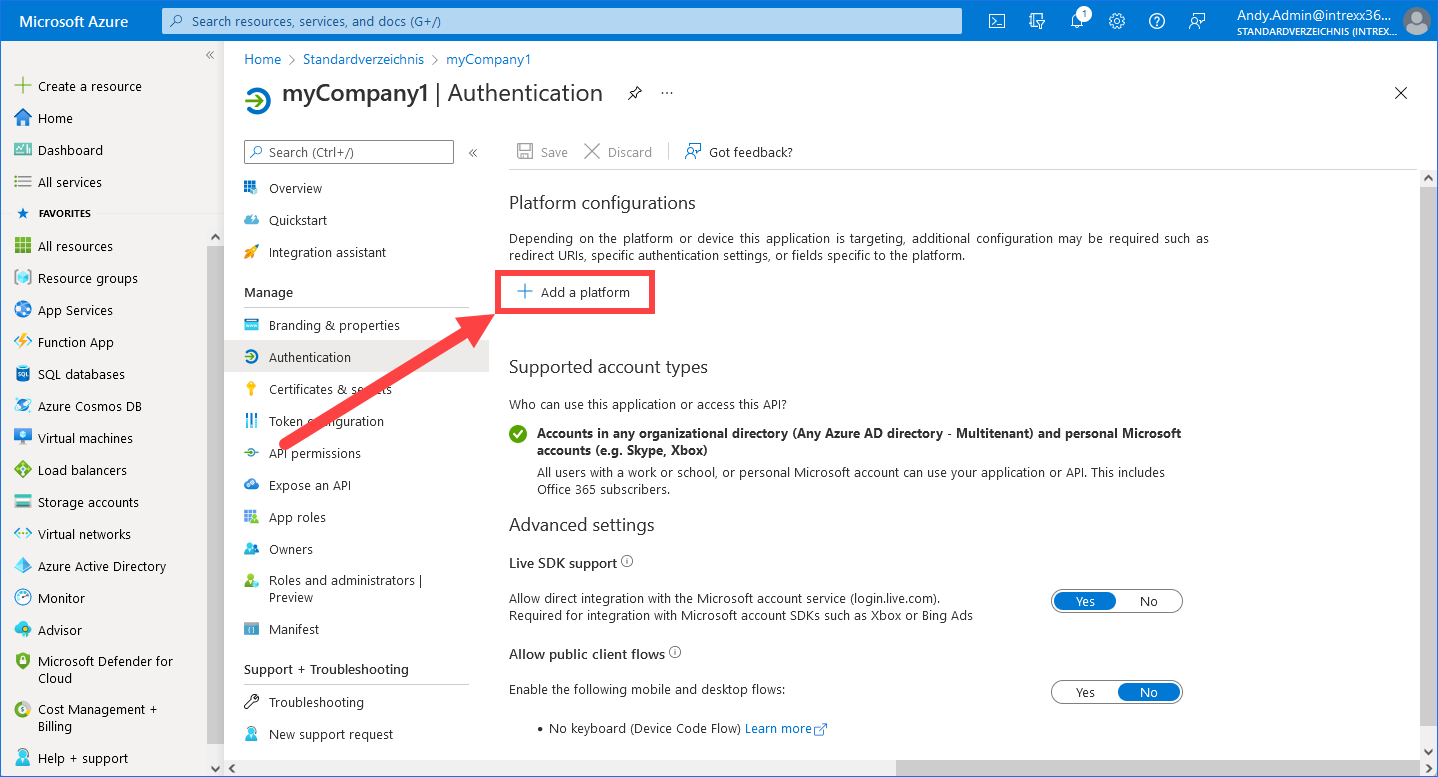Open feedback icon in top bar

(x=1197, y=20)
